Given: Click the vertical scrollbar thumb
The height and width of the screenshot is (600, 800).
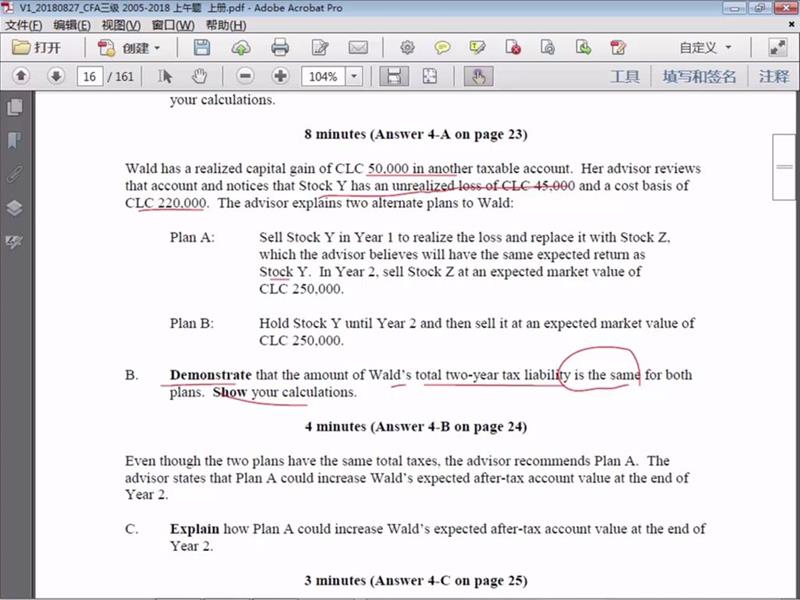Looking at the screenshot, I should 785,167.
